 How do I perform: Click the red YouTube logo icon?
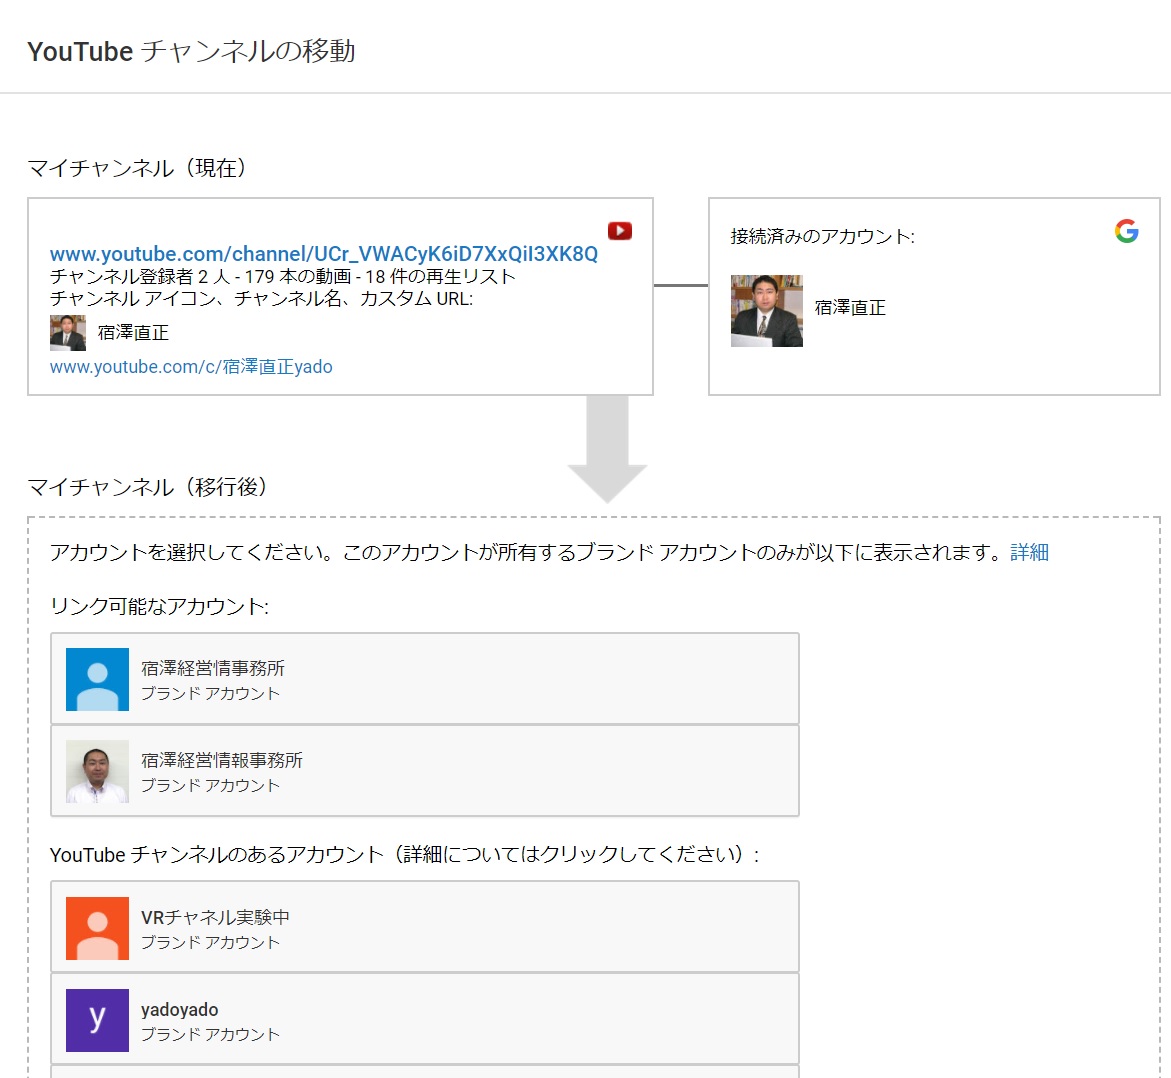click(x=620, y=231)
